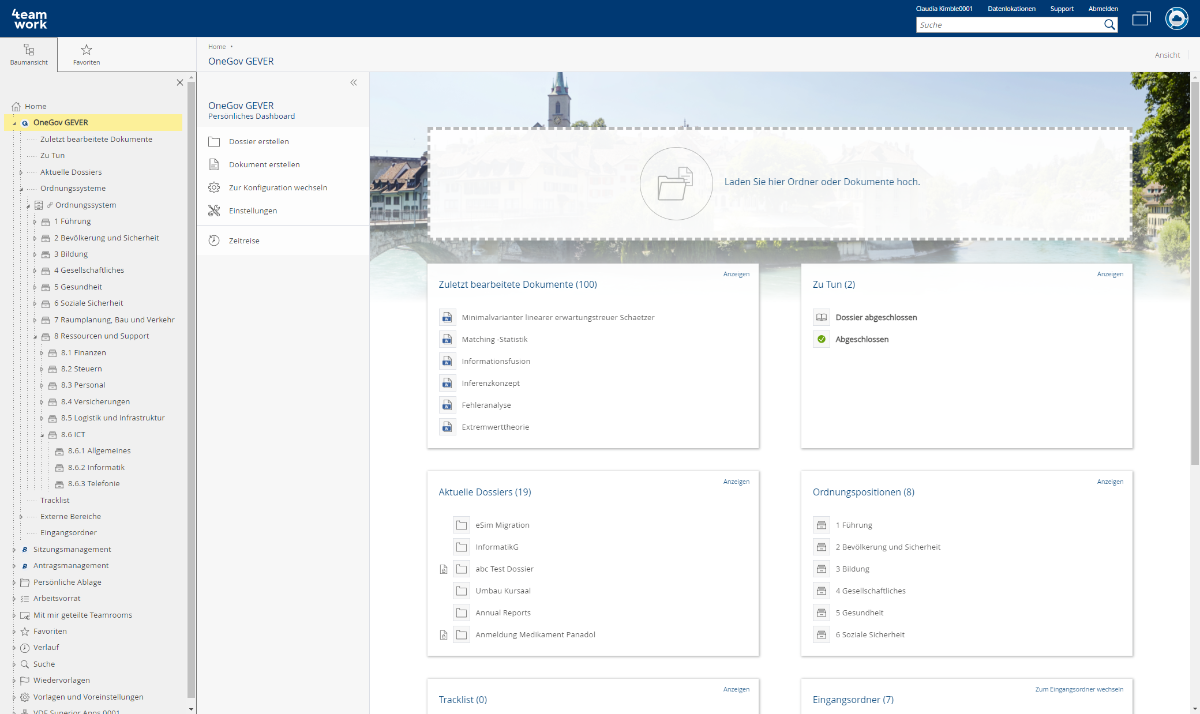Click the document icon beside Fehleranalyse
The width and height of the screenshot is (1200, 714).
tap(447, 405)
